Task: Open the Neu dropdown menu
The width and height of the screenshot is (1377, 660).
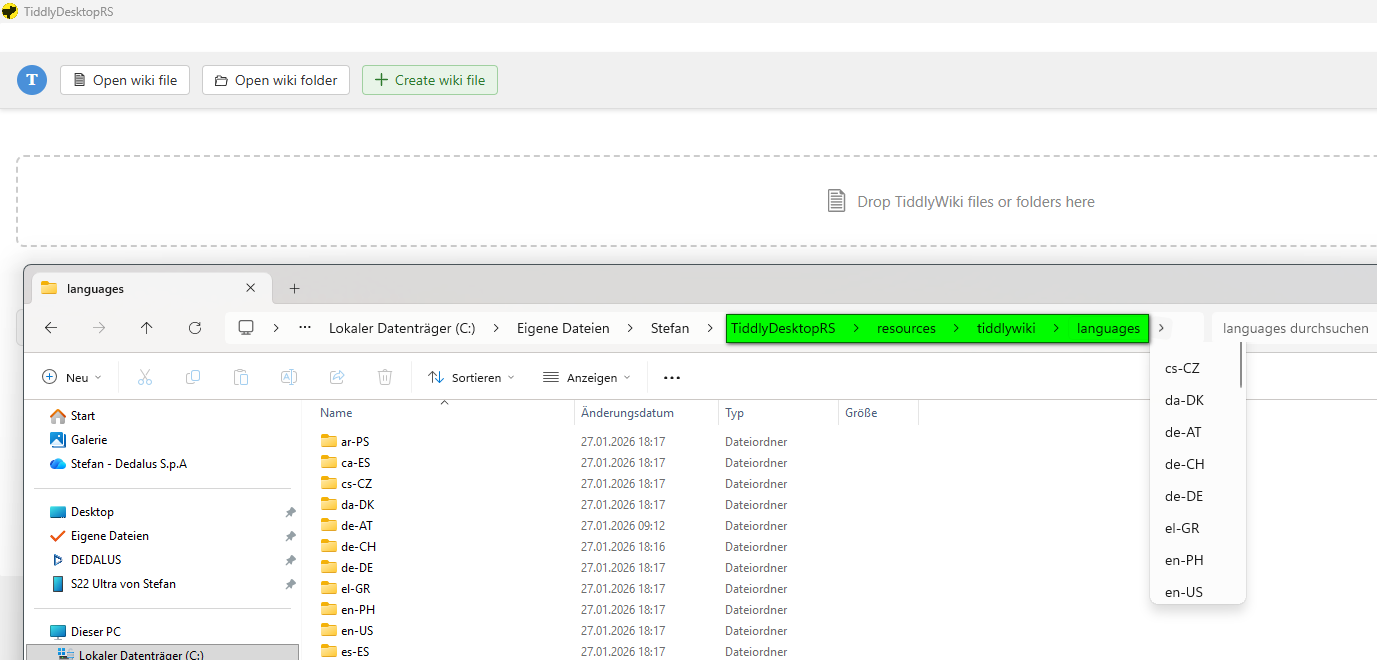Action: (x=72, y=377)
